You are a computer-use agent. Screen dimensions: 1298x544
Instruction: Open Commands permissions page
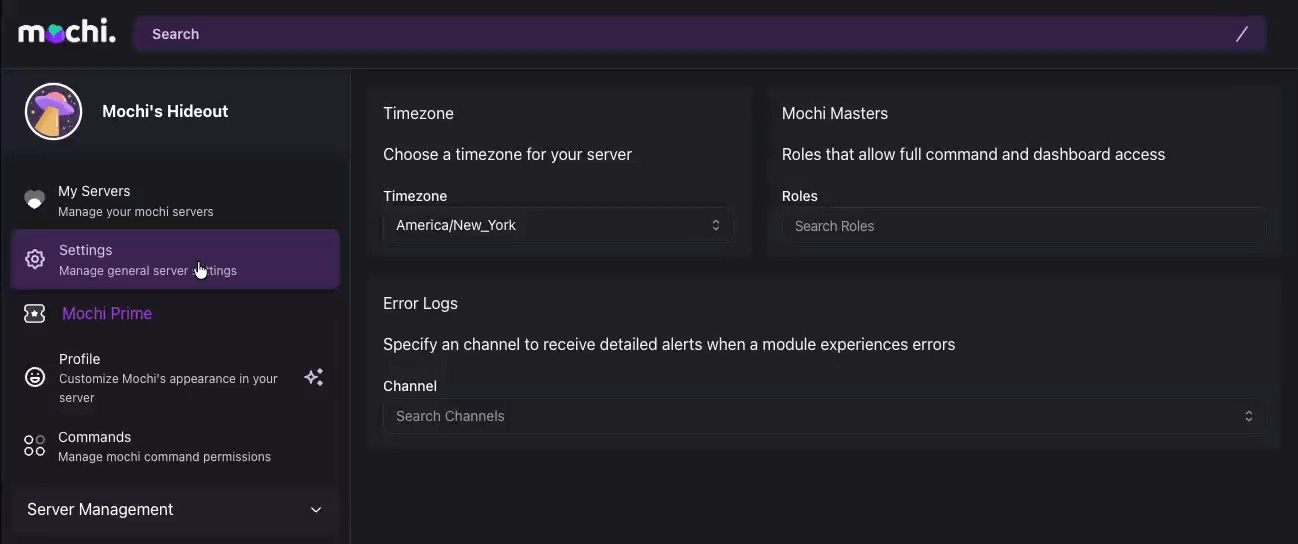coord(164,446)
